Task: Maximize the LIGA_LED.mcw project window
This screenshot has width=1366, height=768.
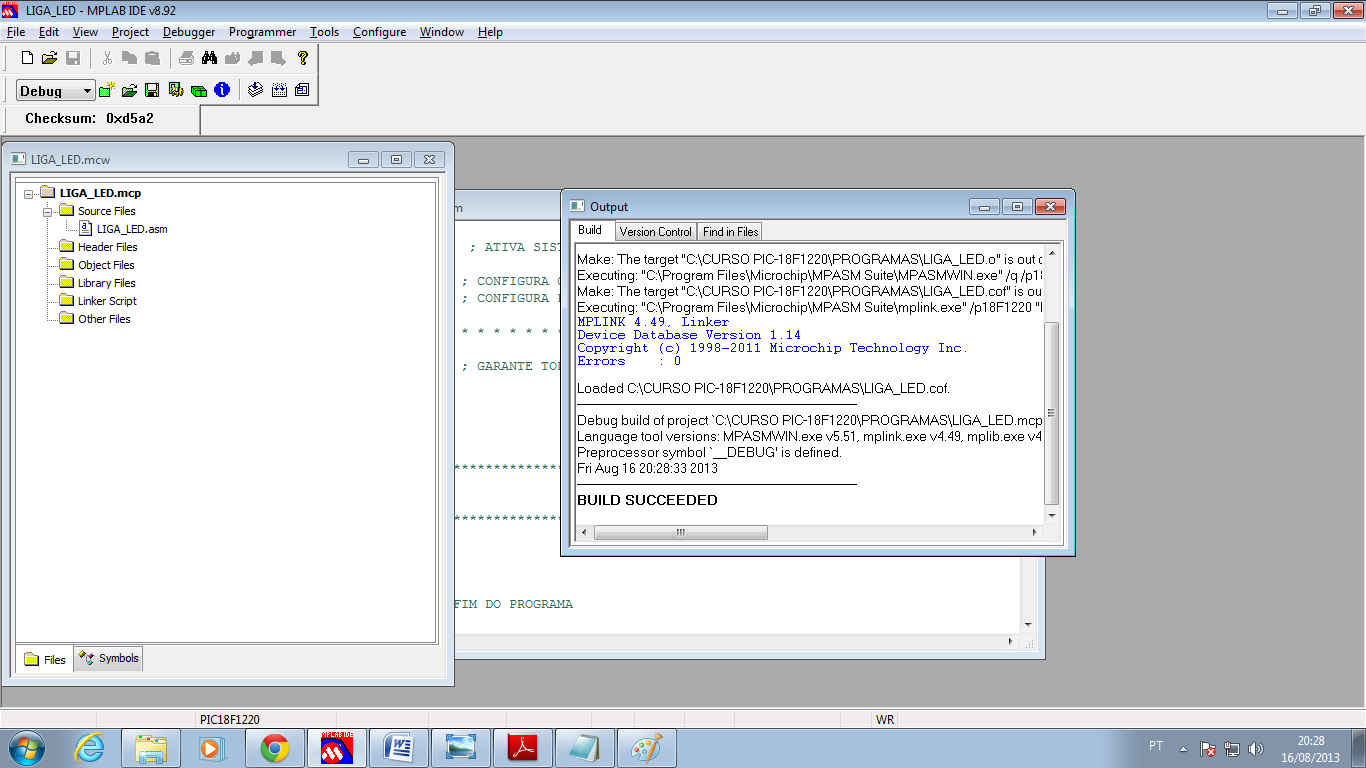Action: coord(396,159)
